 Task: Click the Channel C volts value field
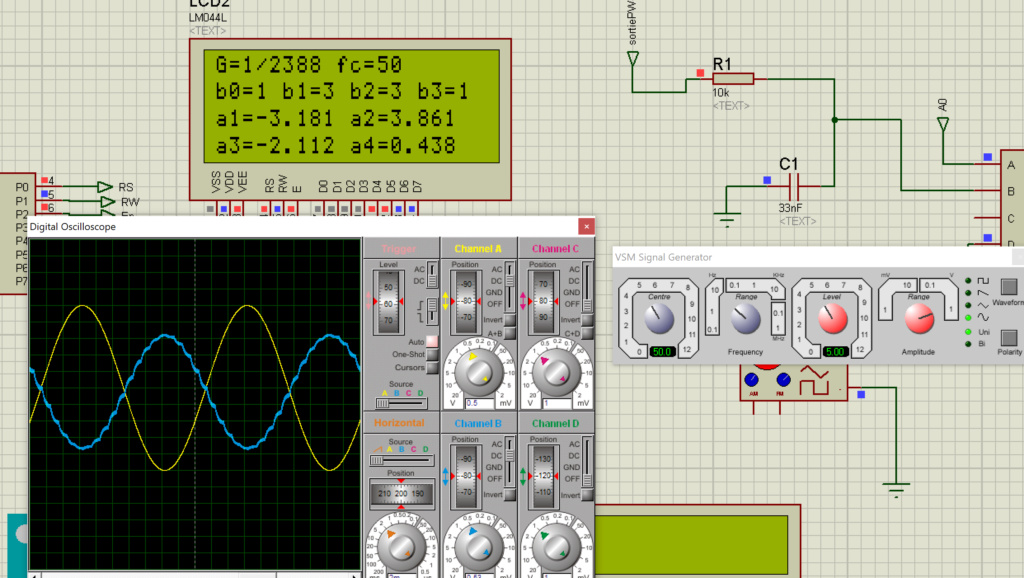coord(556,403)
